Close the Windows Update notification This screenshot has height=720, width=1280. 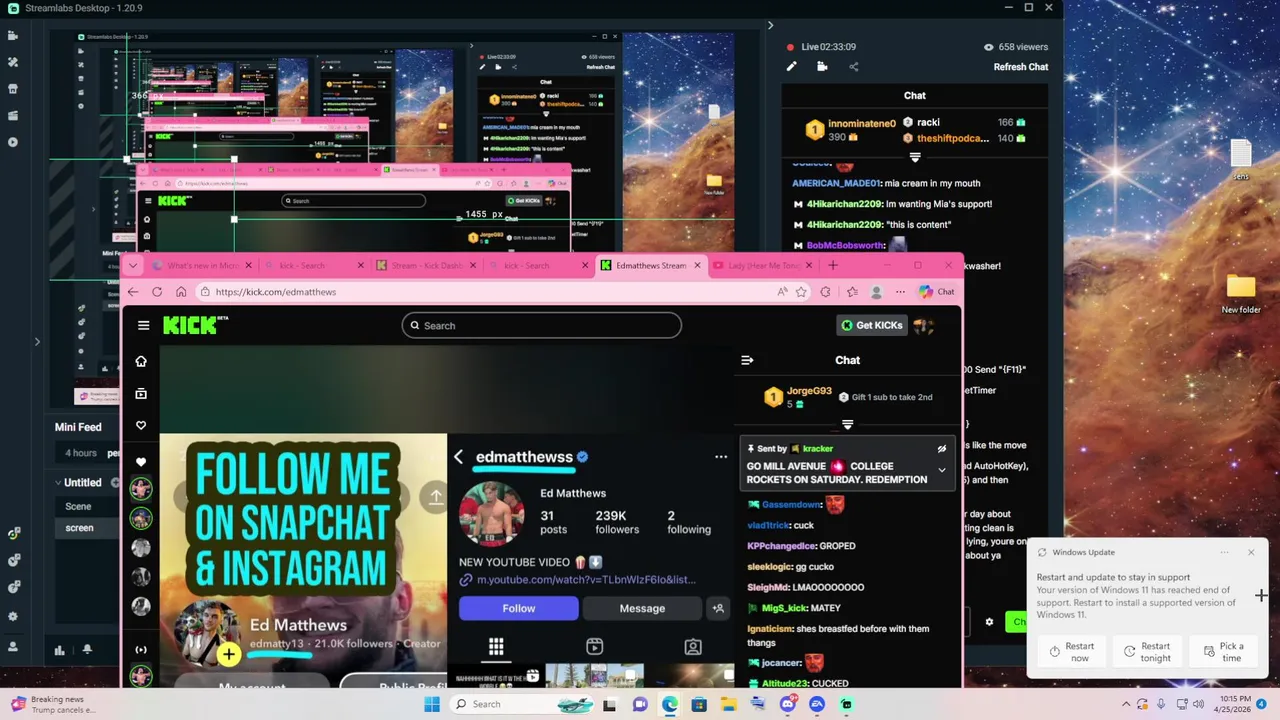pos(1250,552)
